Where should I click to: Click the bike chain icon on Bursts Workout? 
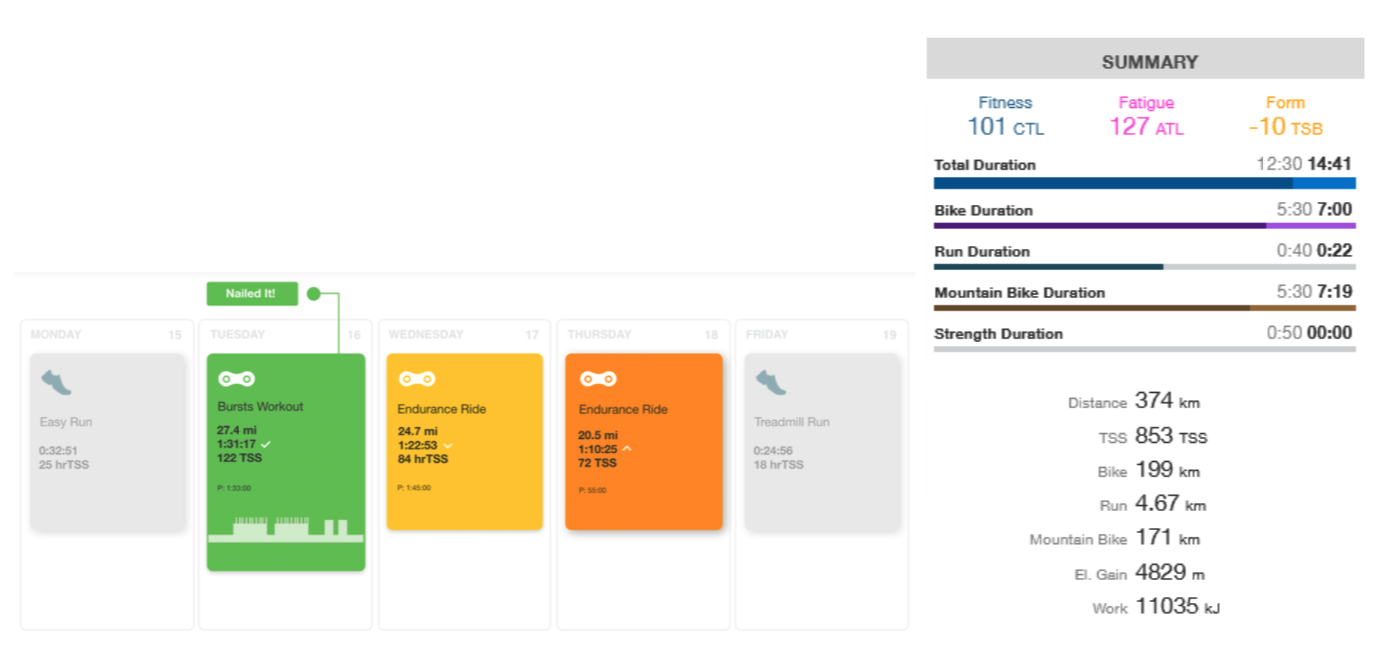(236, 379)
